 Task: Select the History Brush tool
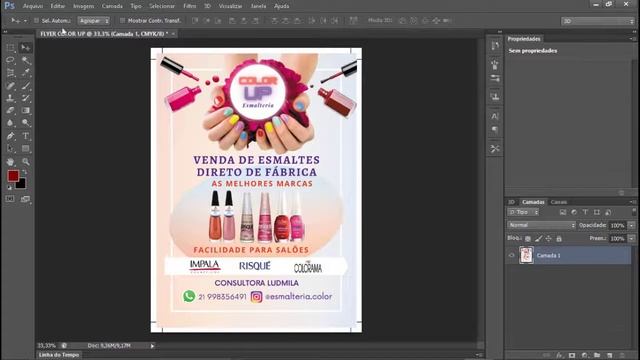(26, 98)
